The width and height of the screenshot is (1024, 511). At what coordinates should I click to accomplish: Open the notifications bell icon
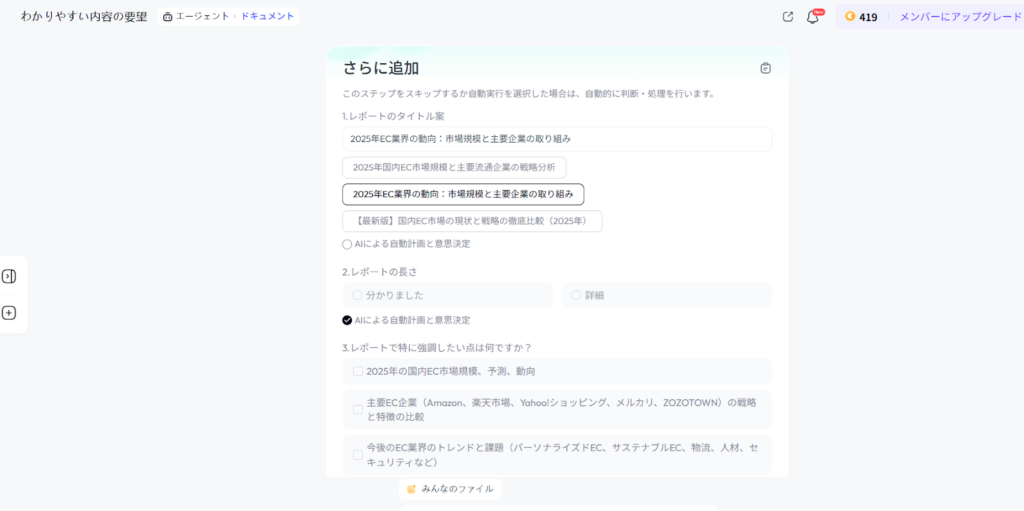point(812,17)
